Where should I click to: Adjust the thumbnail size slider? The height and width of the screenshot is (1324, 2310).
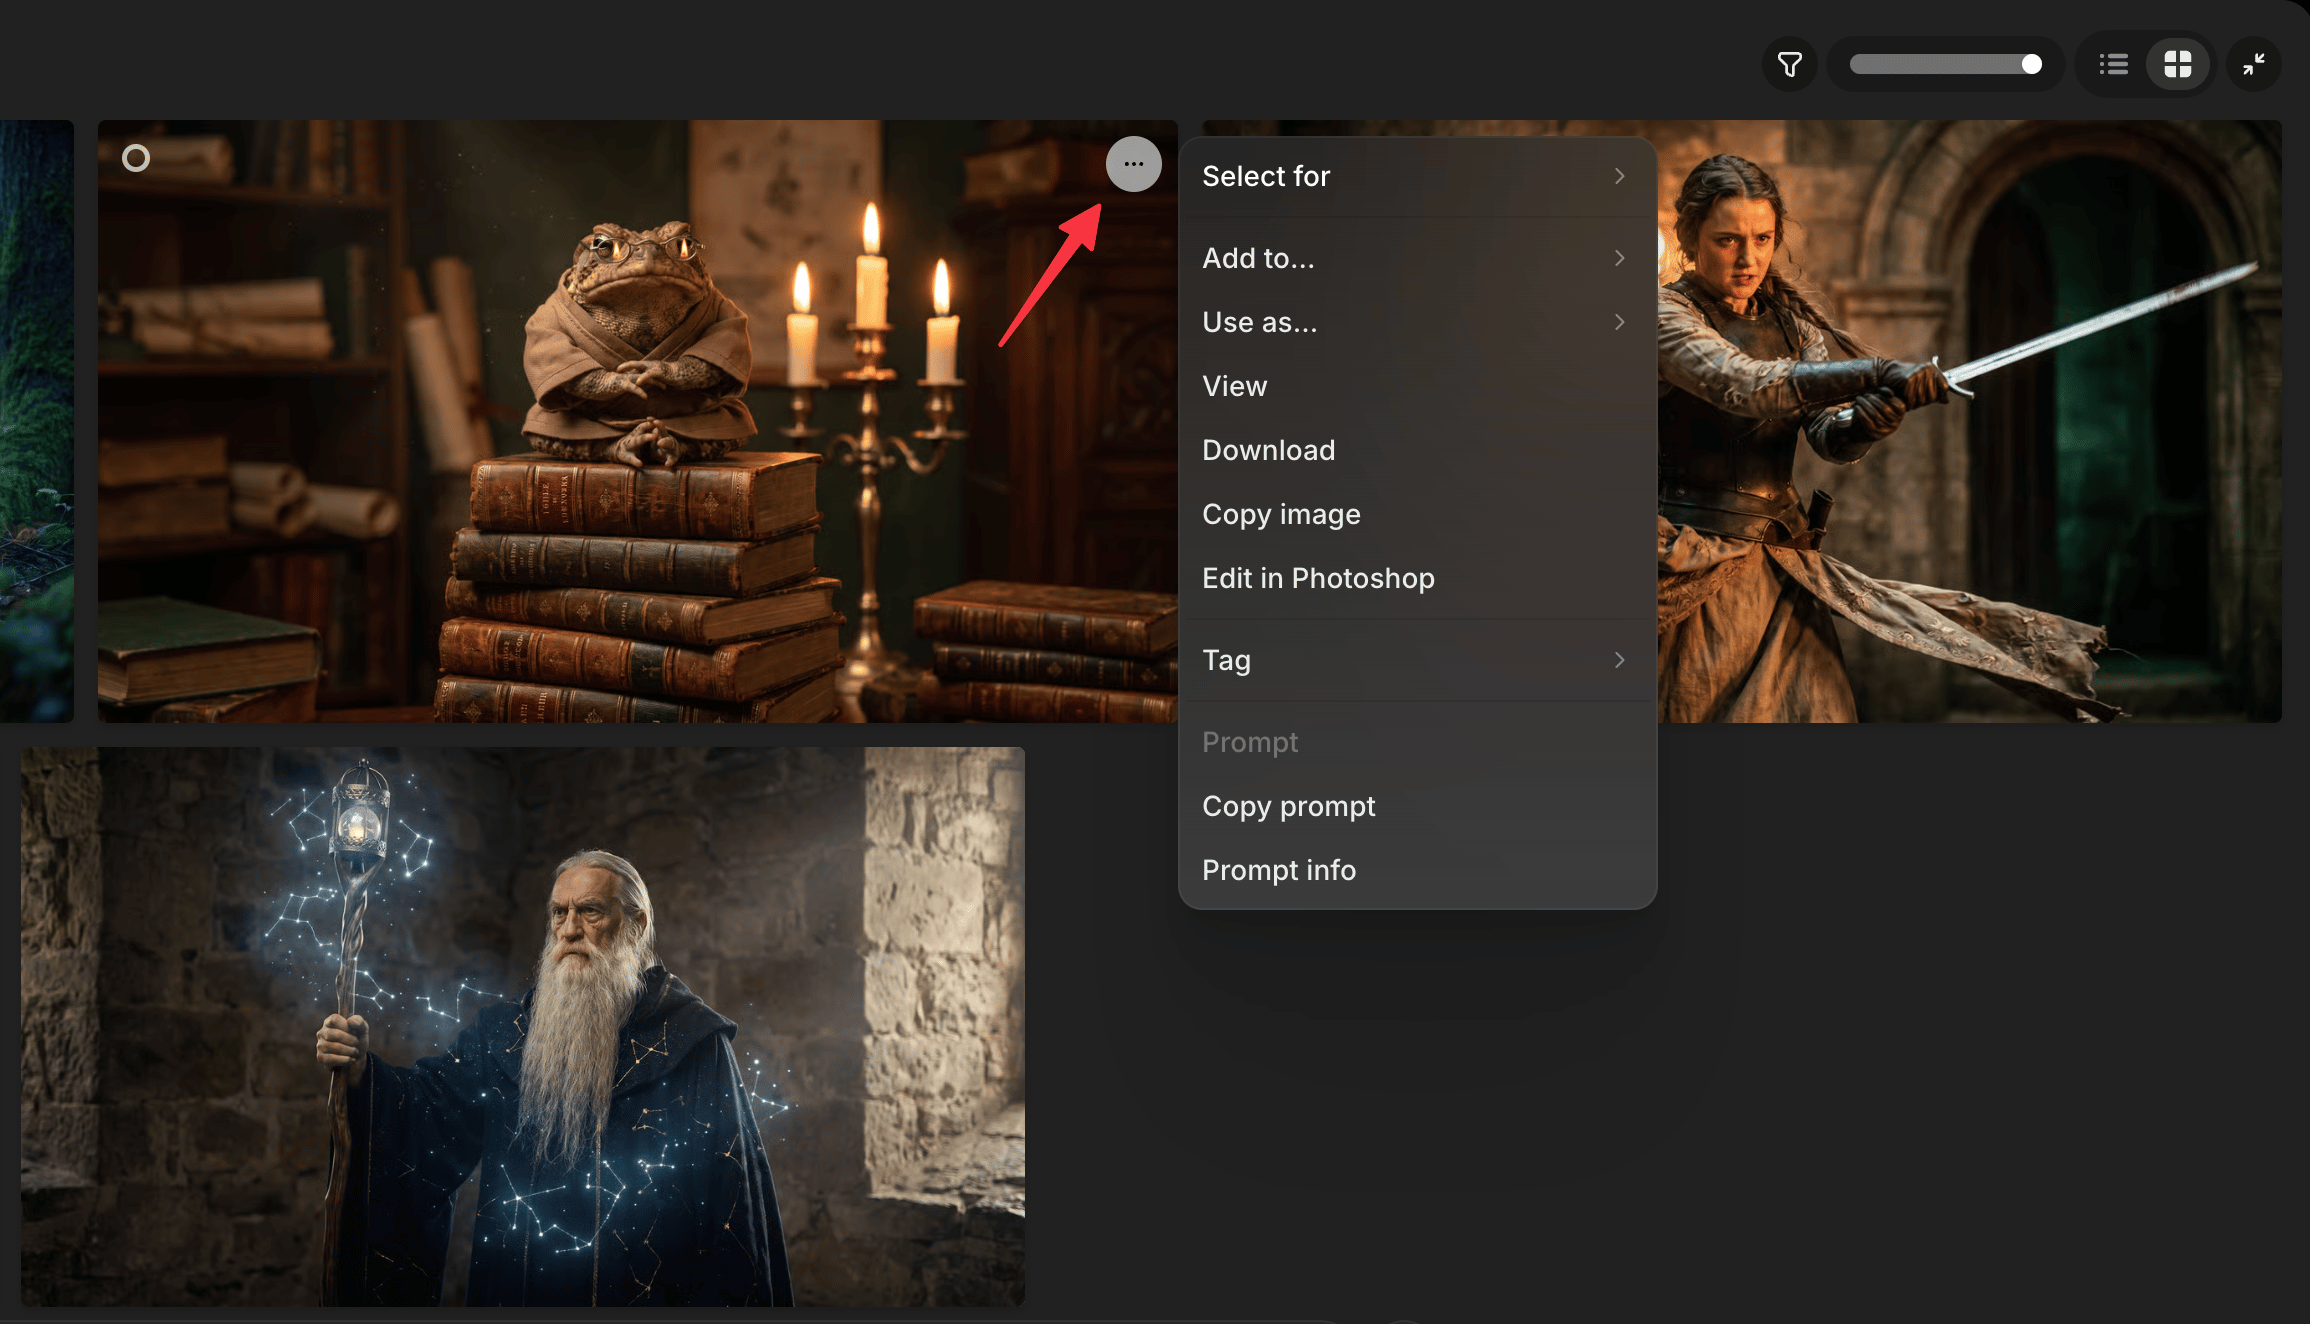pyautogui.click(x=1945, y=65)
